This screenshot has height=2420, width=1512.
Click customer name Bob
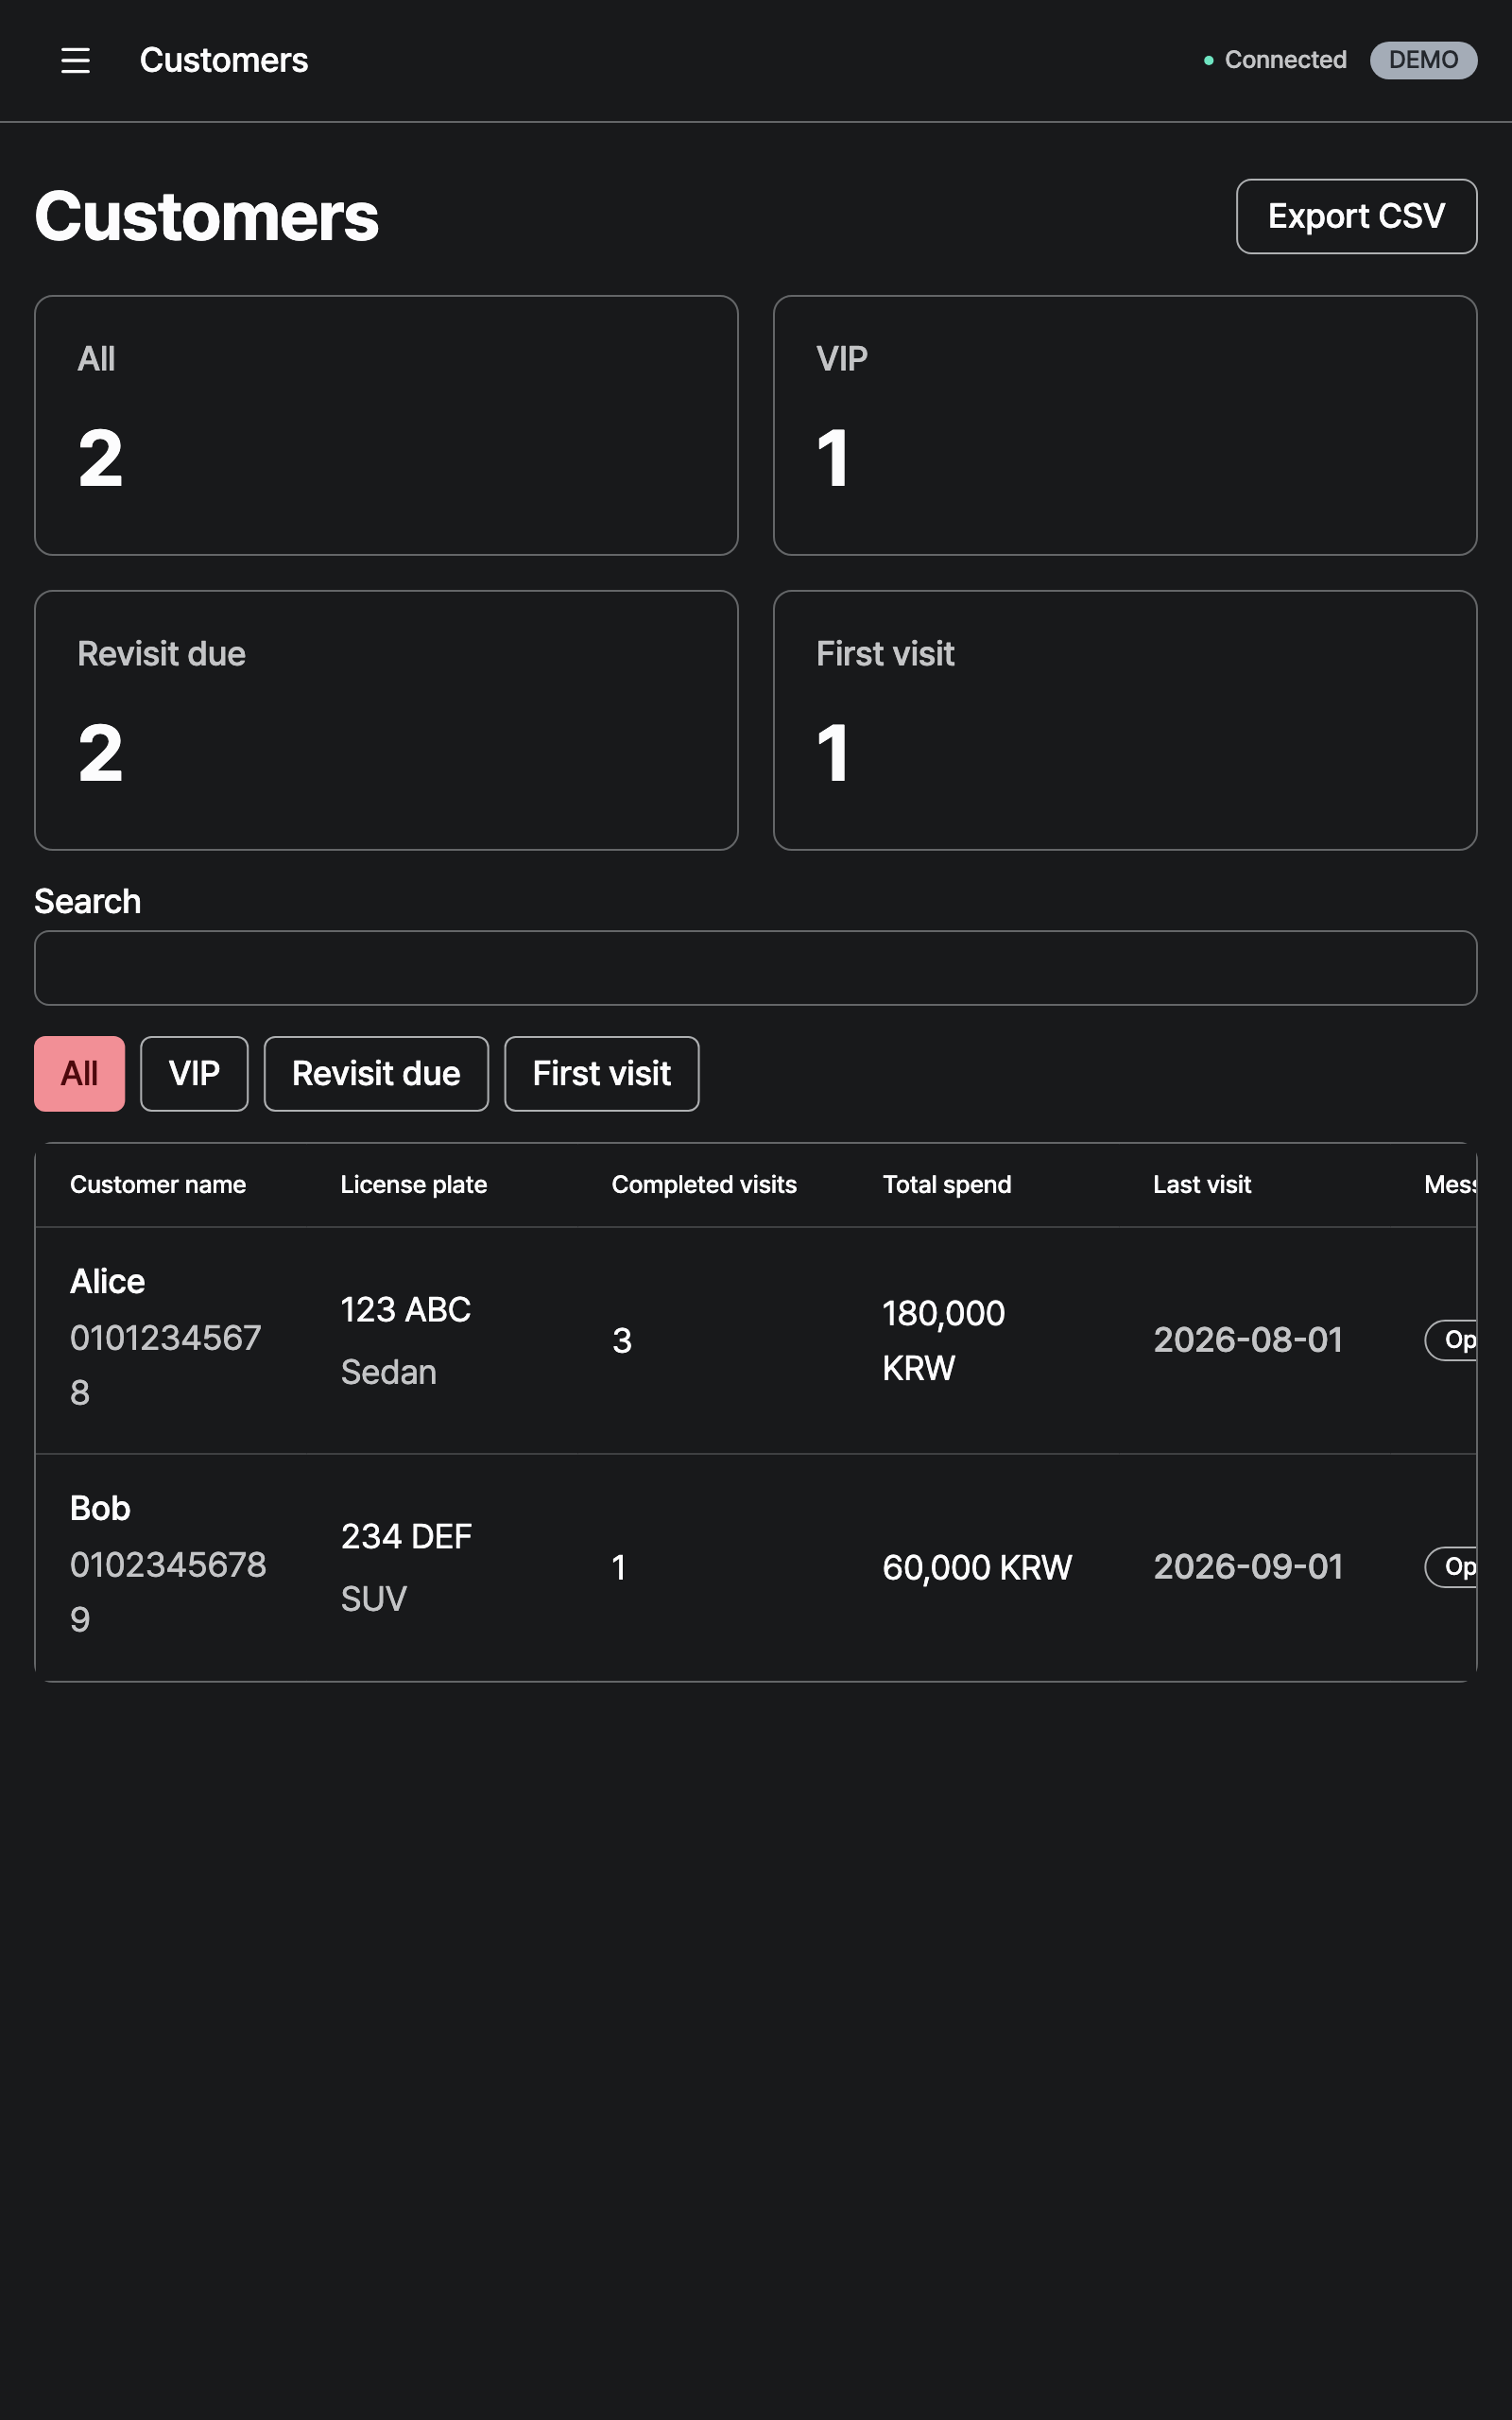coord(100,1508)
